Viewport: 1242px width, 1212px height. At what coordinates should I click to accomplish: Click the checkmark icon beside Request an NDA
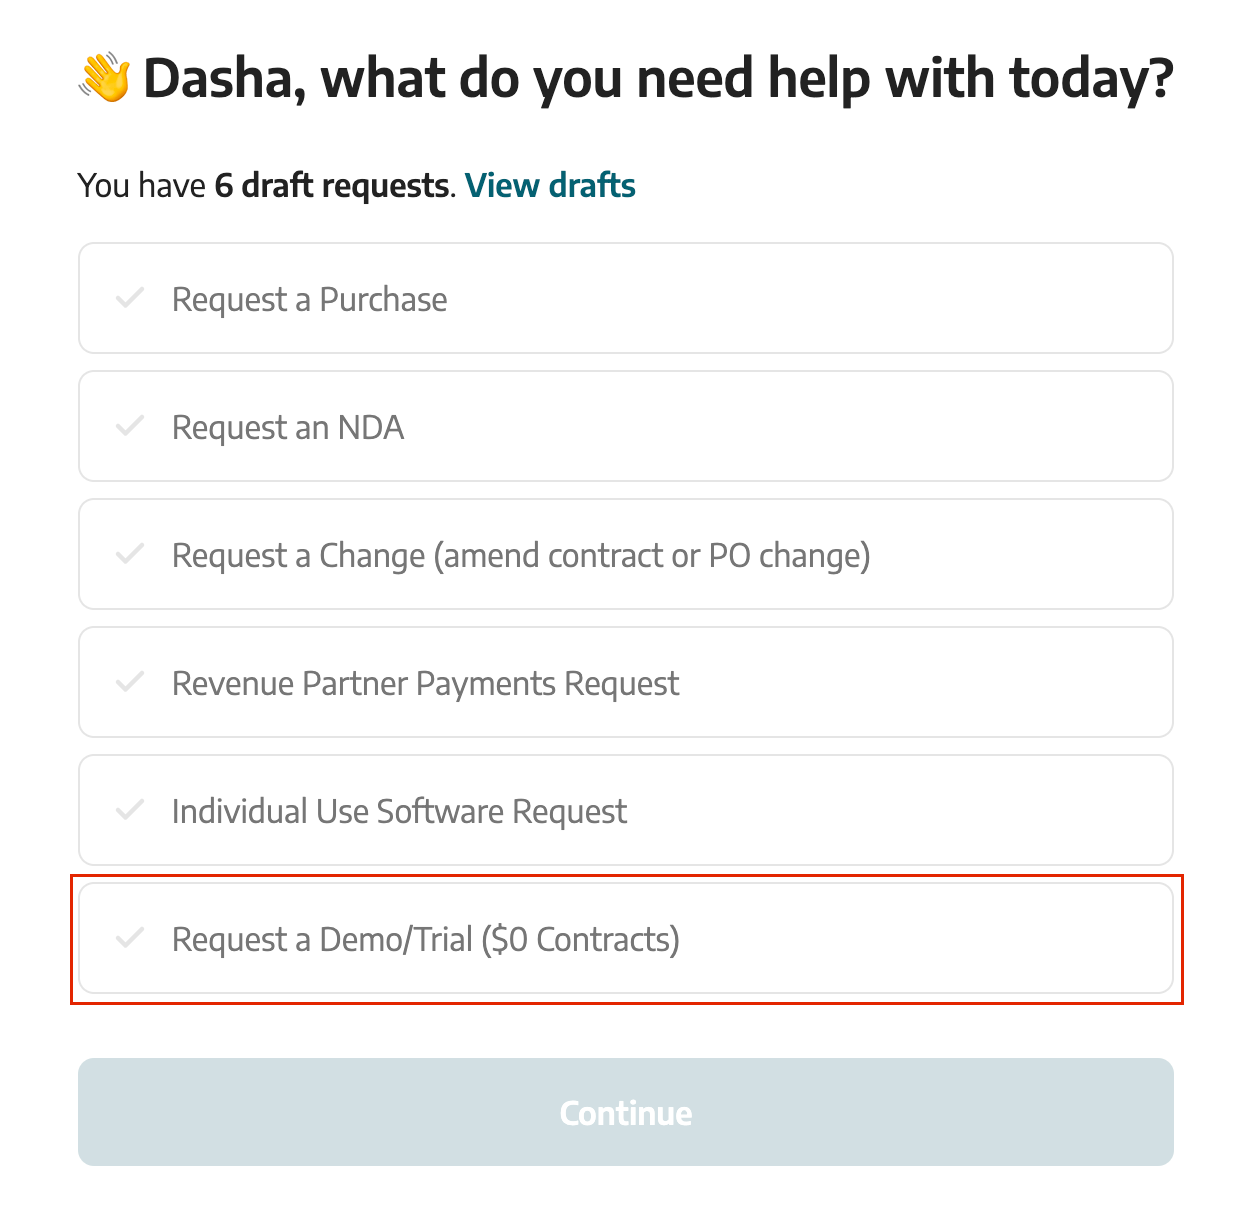tap(130, 426)
